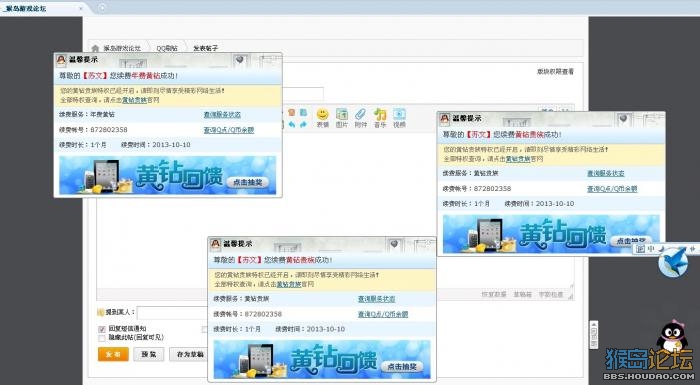Open 黄钻贵族 official site link in 年费黄钻 popup
Screen dimensions: 700x385
click(x=134, y=100)
